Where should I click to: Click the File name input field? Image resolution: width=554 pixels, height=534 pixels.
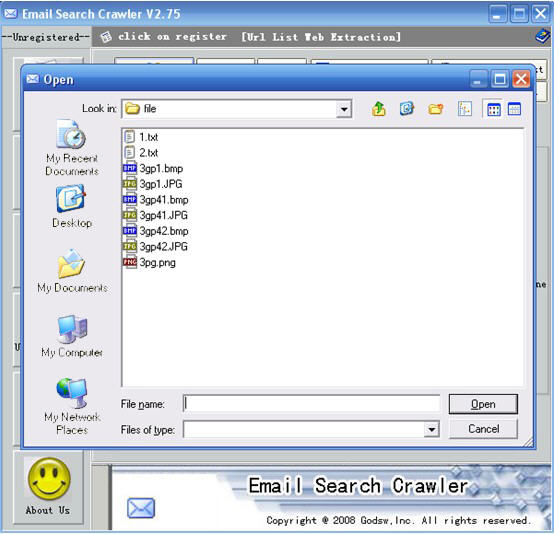311,404
